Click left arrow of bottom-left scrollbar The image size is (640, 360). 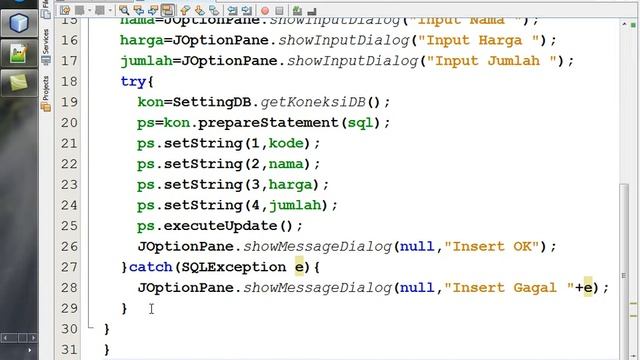(x=5, y=338)
